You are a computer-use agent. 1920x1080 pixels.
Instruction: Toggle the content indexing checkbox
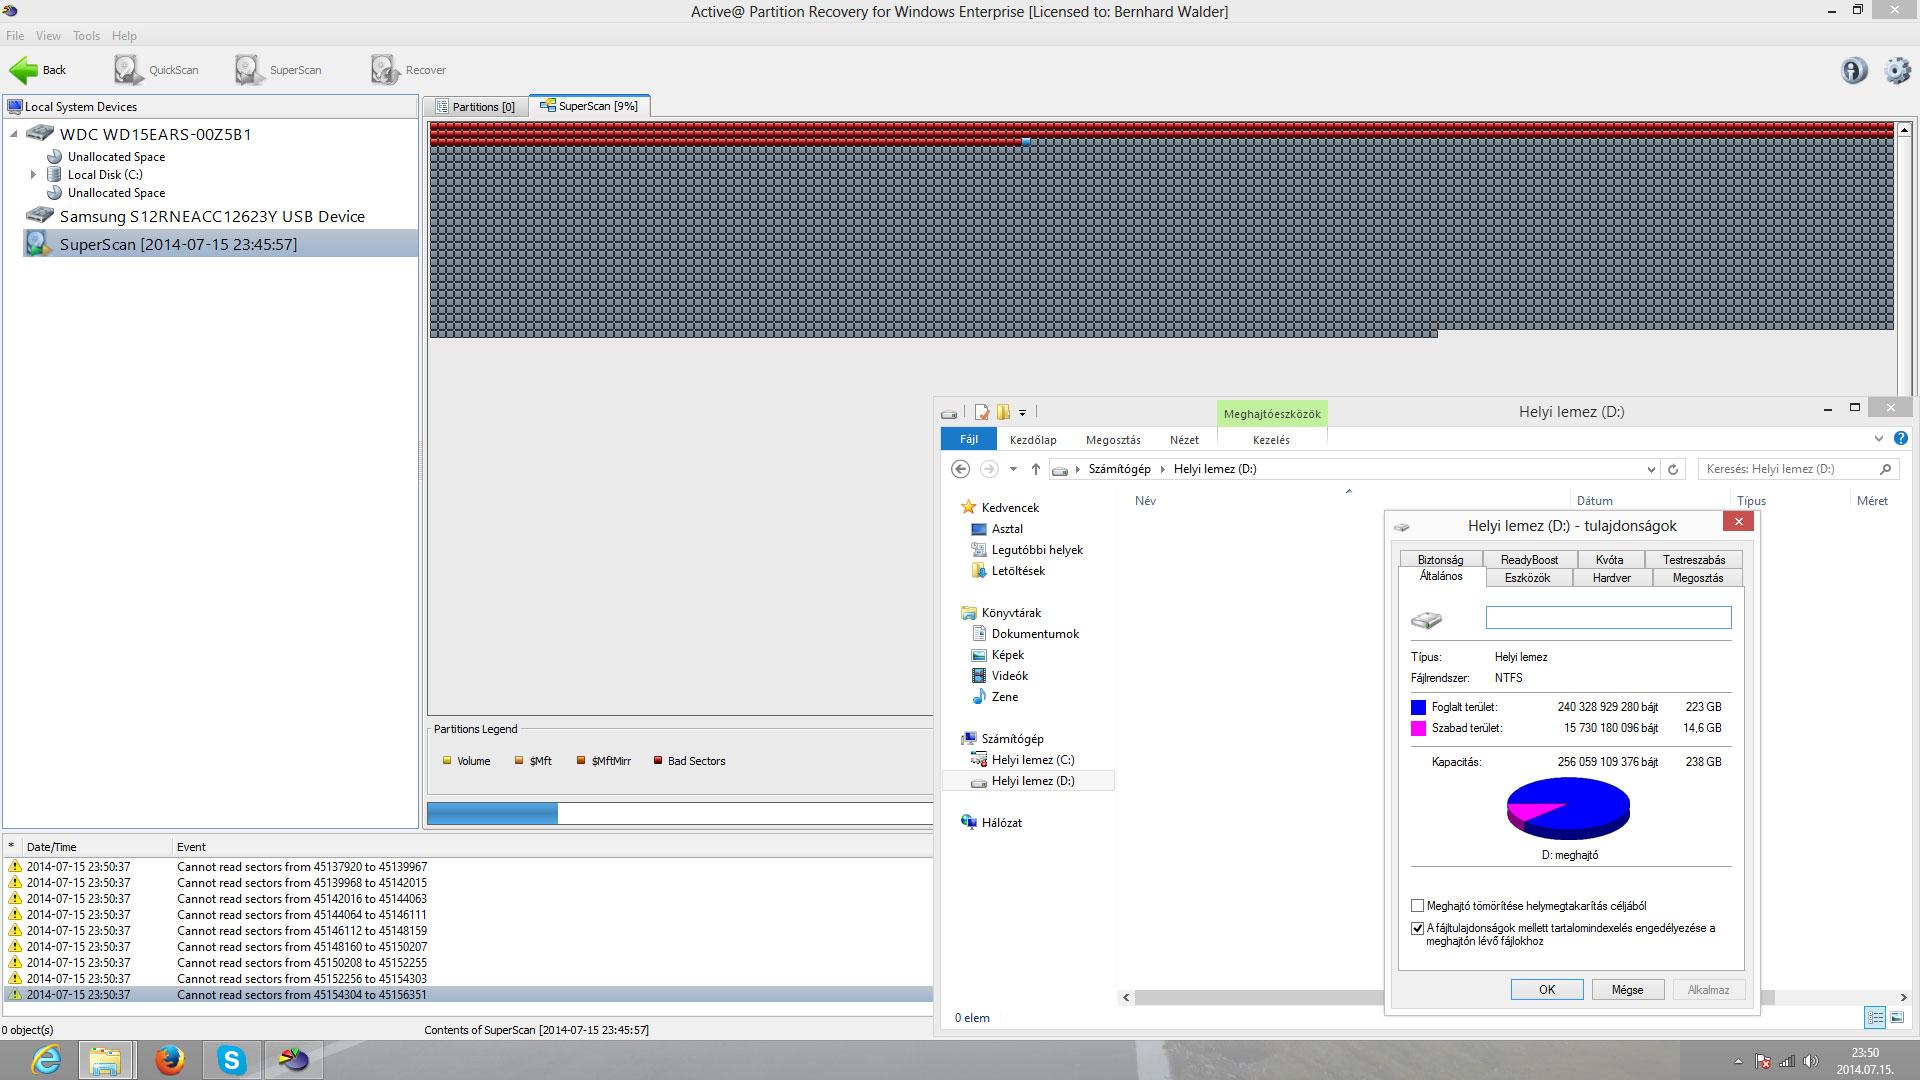(x=1417, y=928)
